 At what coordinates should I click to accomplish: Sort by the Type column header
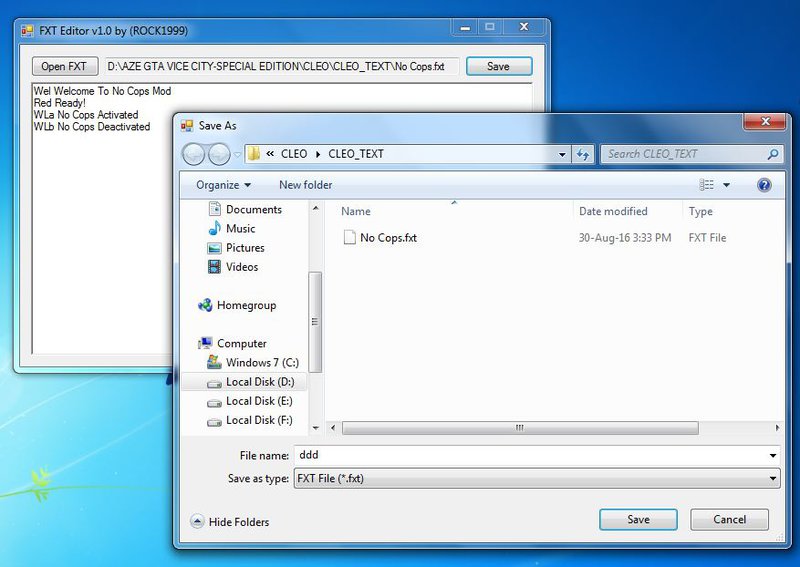(x=701, y=211)
